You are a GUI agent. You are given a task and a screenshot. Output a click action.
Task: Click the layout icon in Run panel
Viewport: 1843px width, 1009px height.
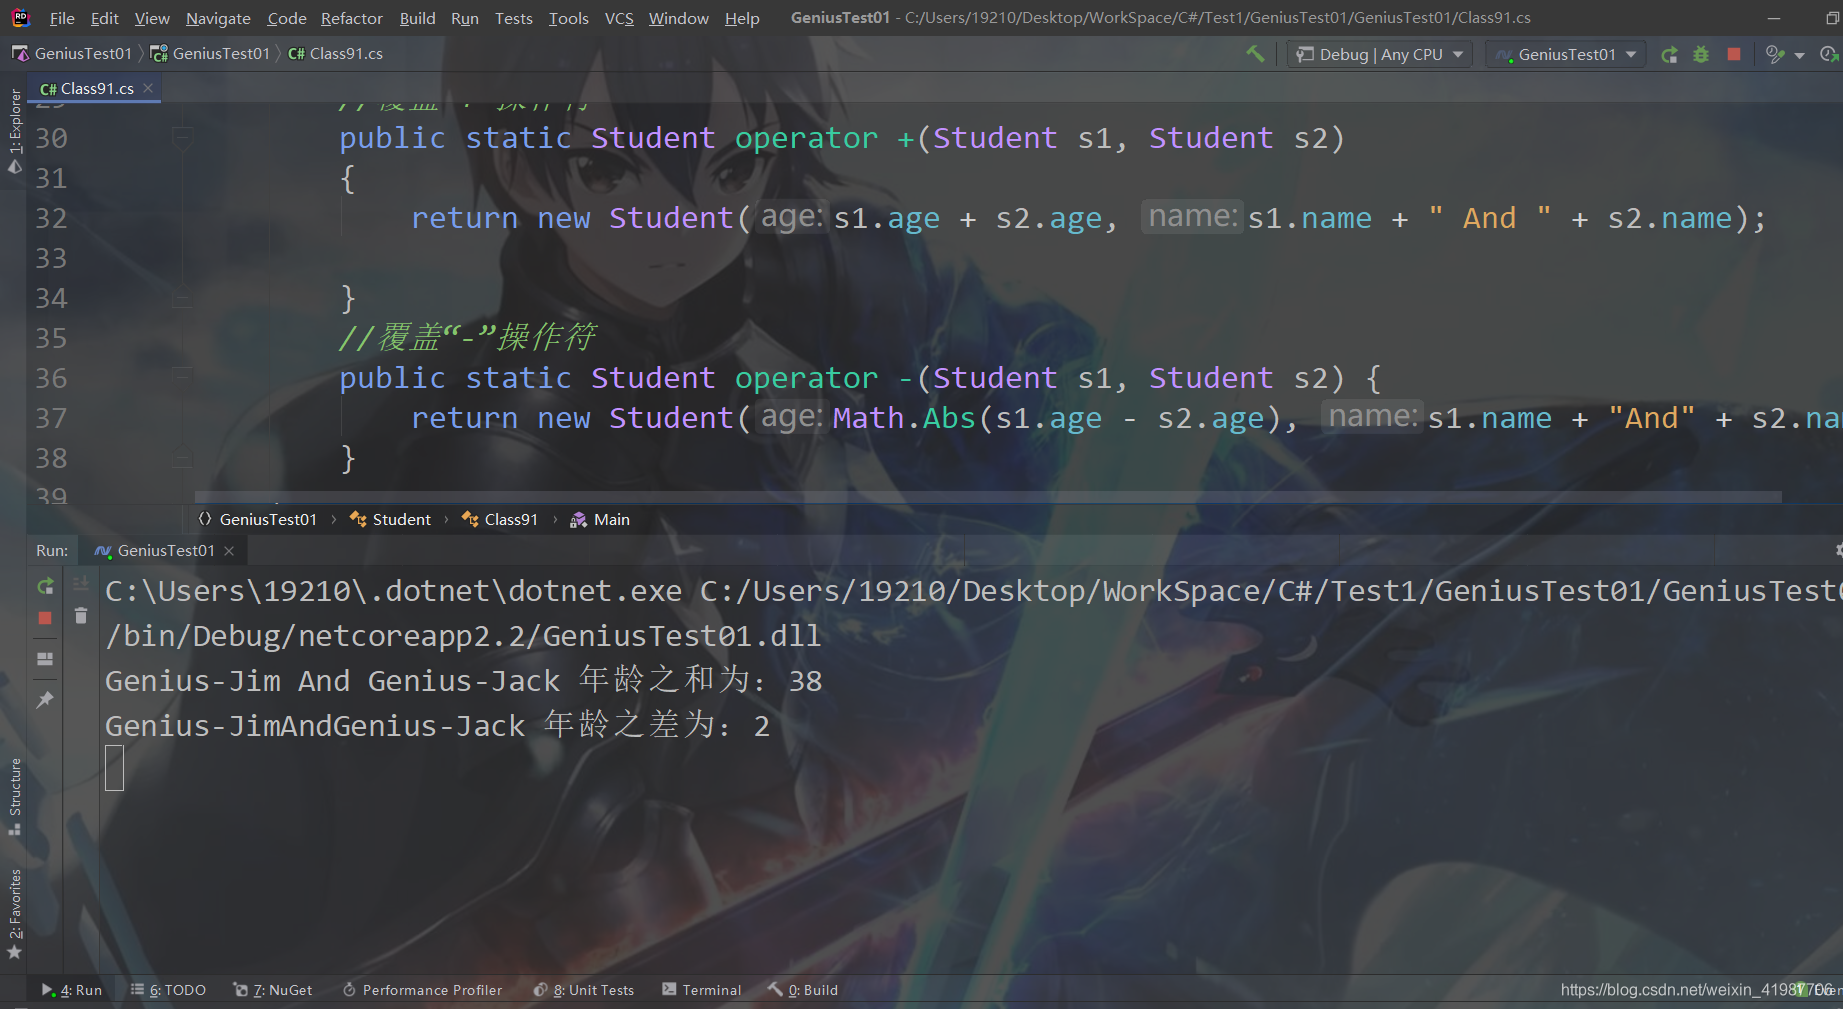point(45,659)
